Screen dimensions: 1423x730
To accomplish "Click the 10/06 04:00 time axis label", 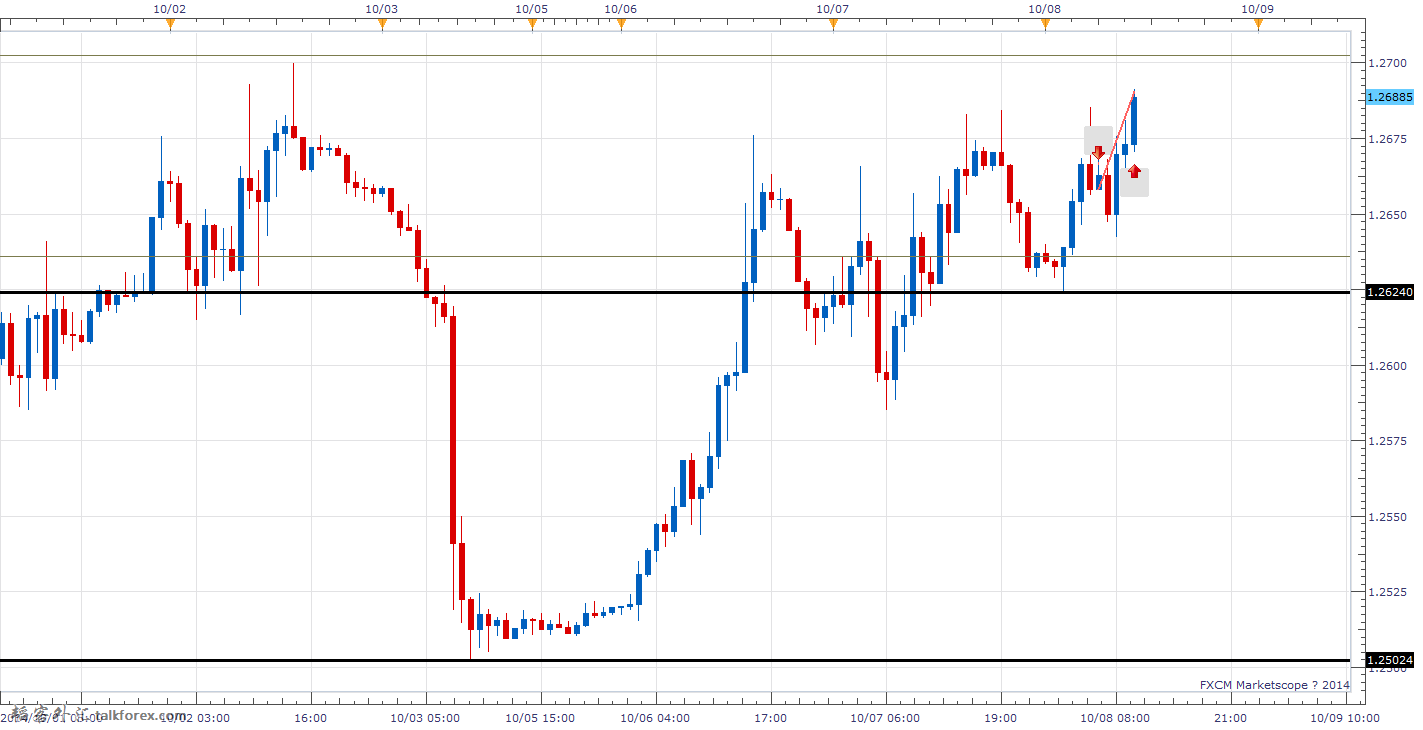I will click(x=655, y=717).
